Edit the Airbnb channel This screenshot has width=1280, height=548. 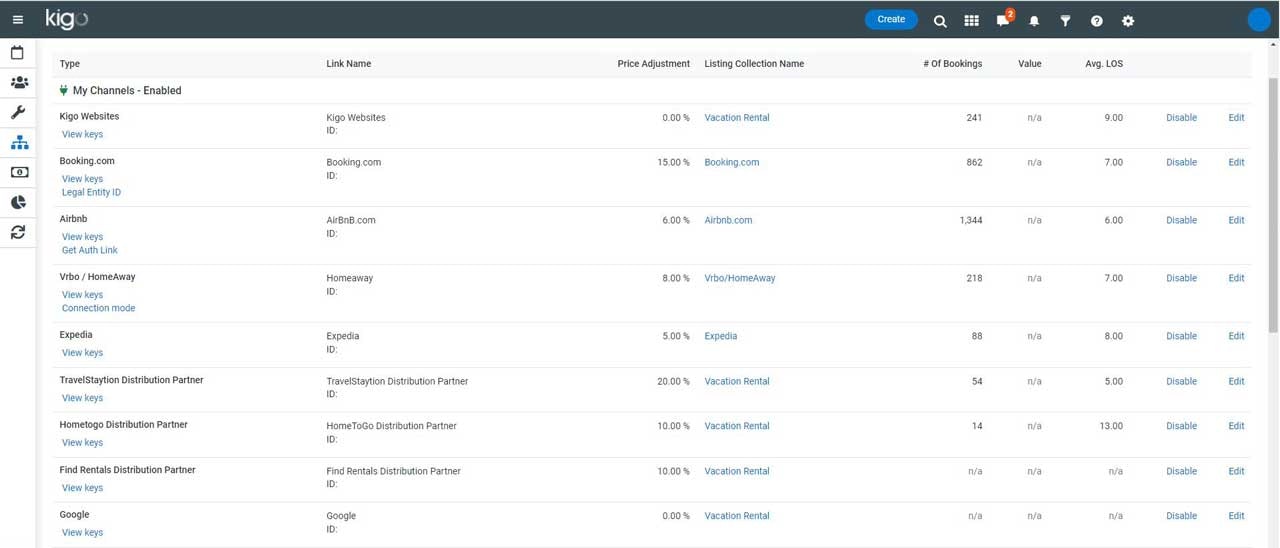[x=1236, y=220]
